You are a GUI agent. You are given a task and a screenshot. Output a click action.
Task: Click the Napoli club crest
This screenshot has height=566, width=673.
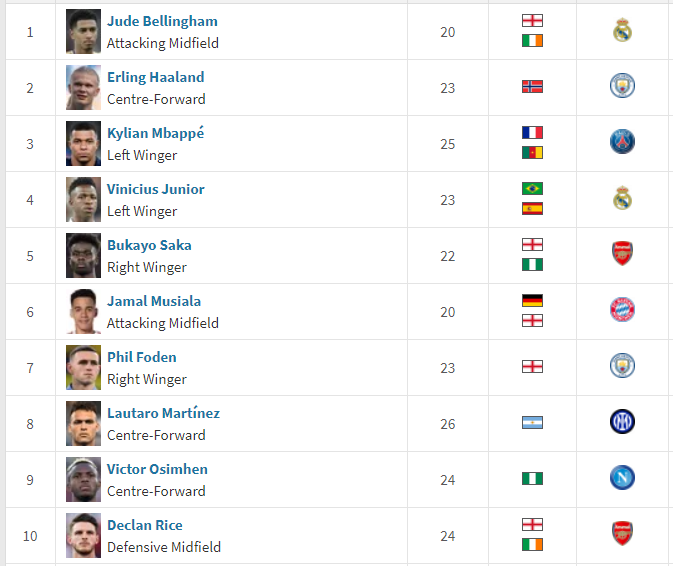click(622, 477)
